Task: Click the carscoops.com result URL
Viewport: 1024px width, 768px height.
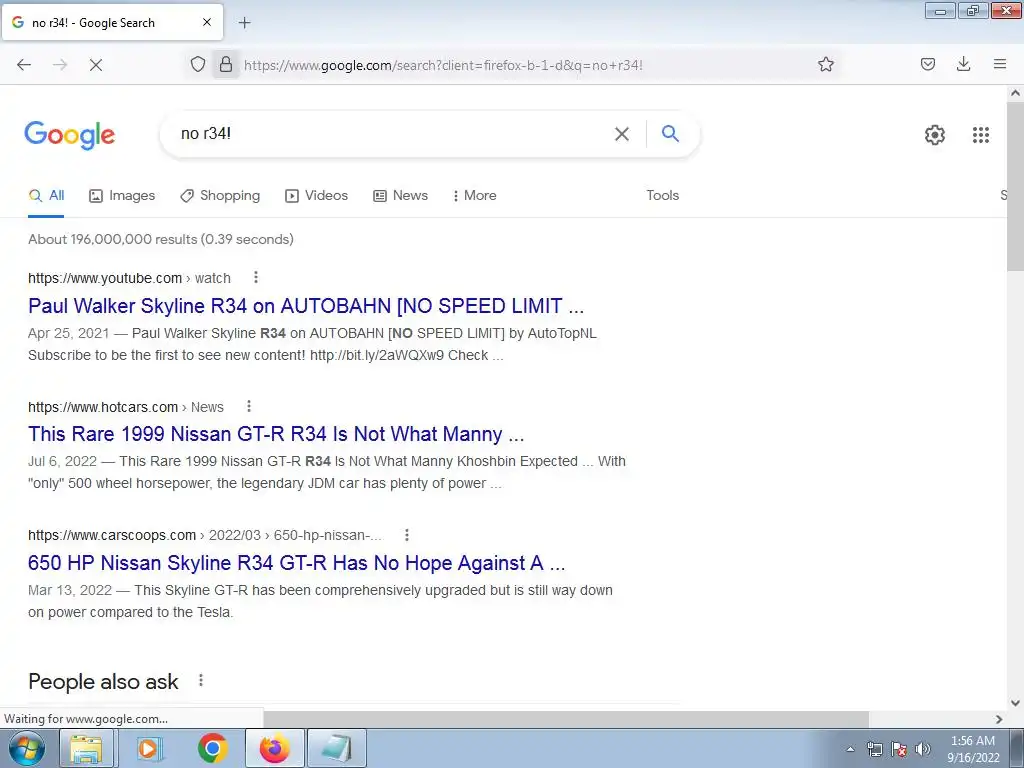Action: pos(205,536)
